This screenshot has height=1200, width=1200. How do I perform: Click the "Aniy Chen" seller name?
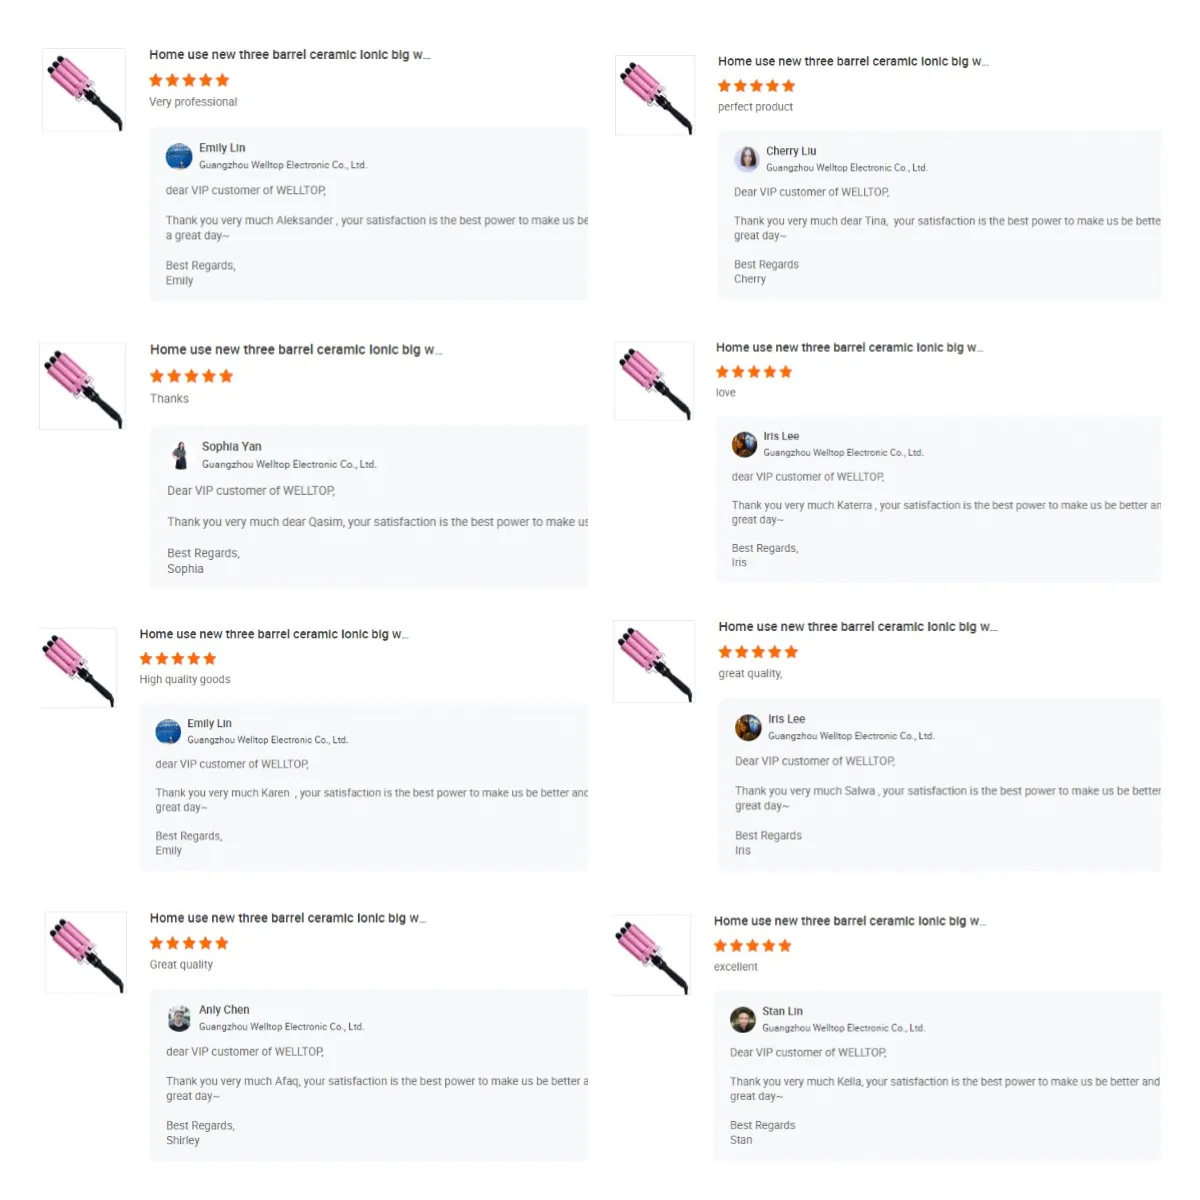(x=224, y=1010)
